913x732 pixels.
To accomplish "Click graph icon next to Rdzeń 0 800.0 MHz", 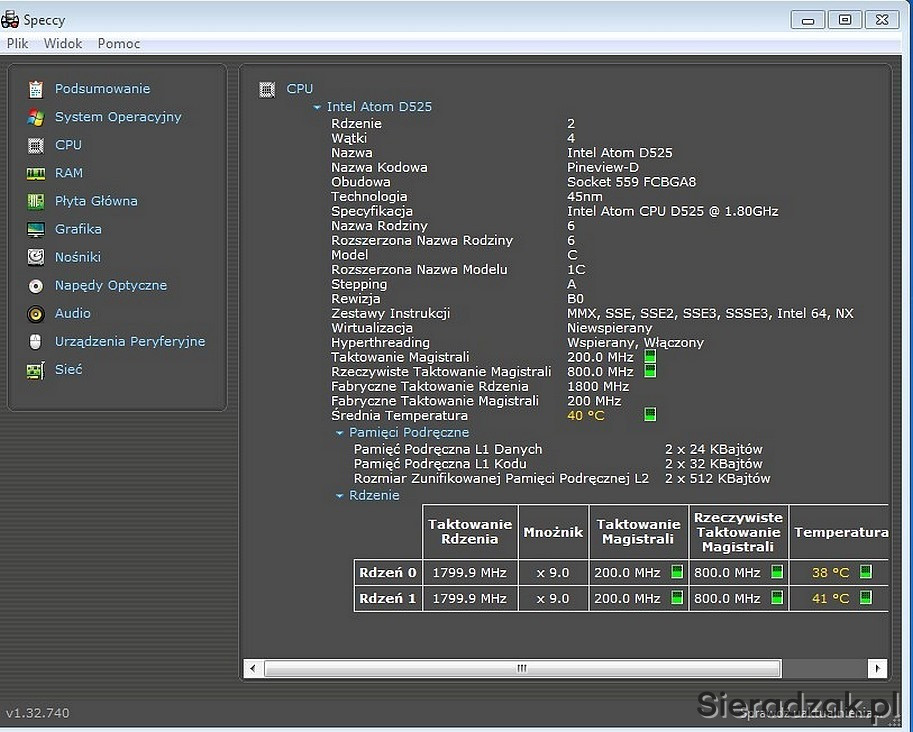I will 777,572.
